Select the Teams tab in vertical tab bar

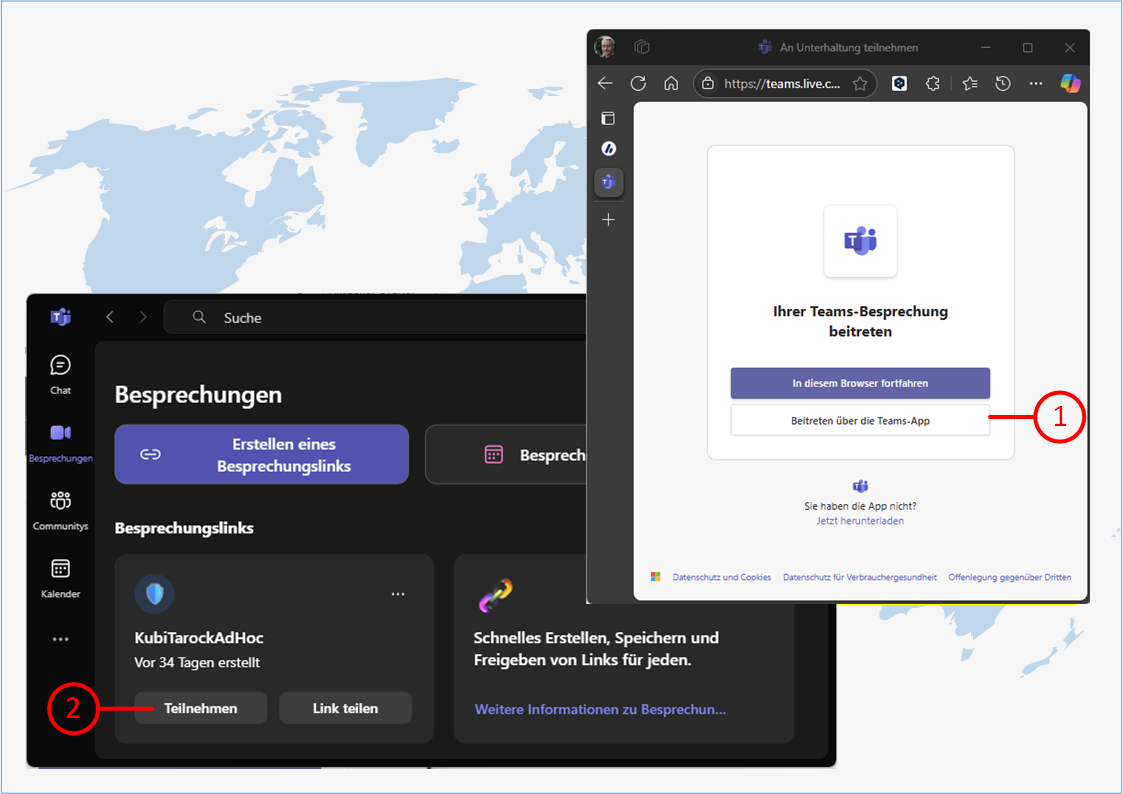pyautogui.click(x=608, y=182)
